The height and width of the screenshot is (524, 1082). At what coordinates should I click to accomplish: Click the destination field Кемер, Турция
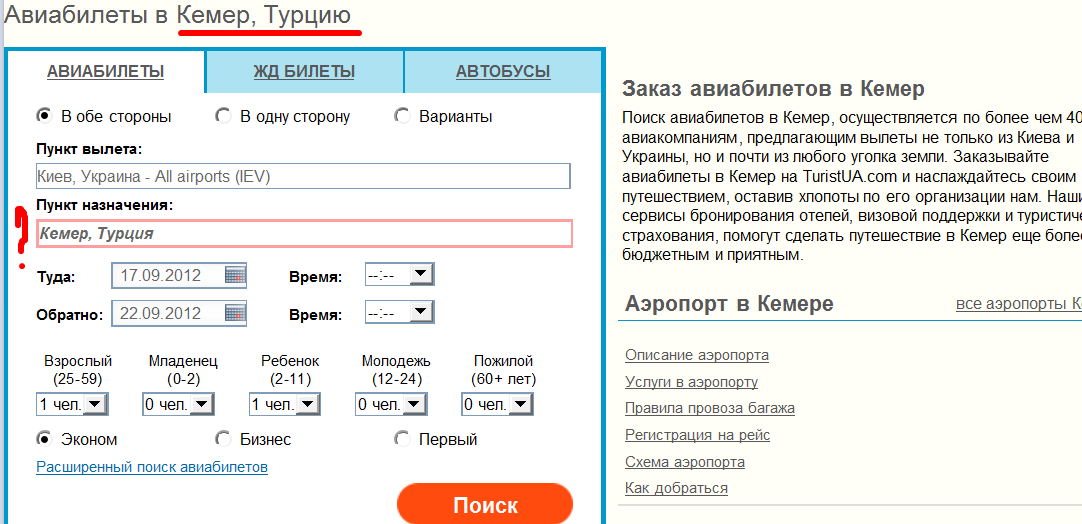point(304,233)
